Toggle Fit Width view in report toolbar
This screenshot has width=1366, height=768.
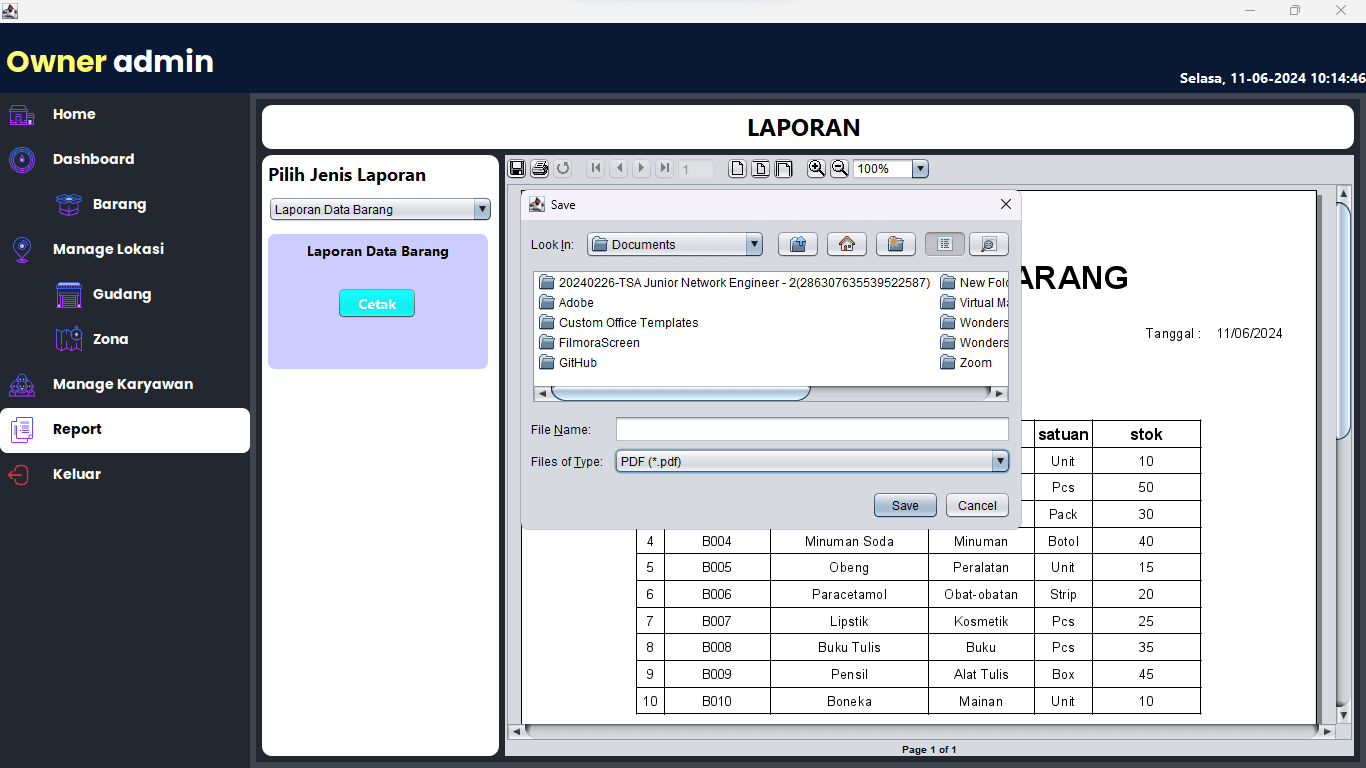point(784,169)
